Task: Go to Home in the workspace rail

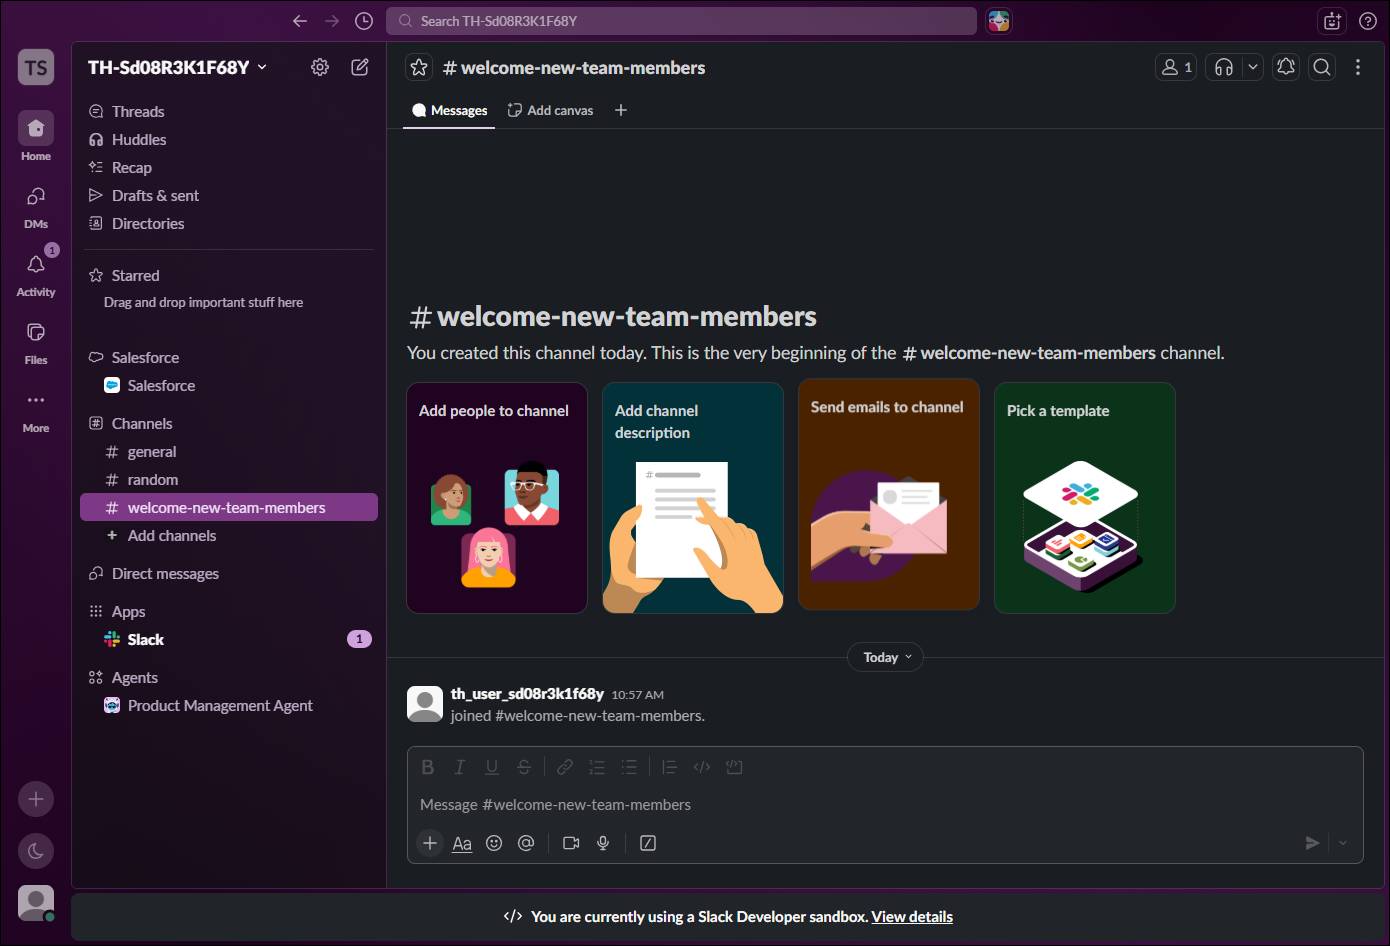Action: 36,136
